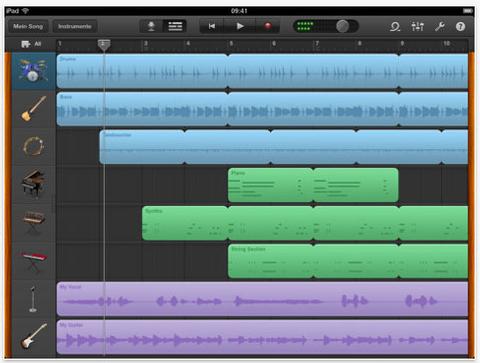Select the String Section region at bar 7
Screen dimensions: 480x363
coord(356,261)
